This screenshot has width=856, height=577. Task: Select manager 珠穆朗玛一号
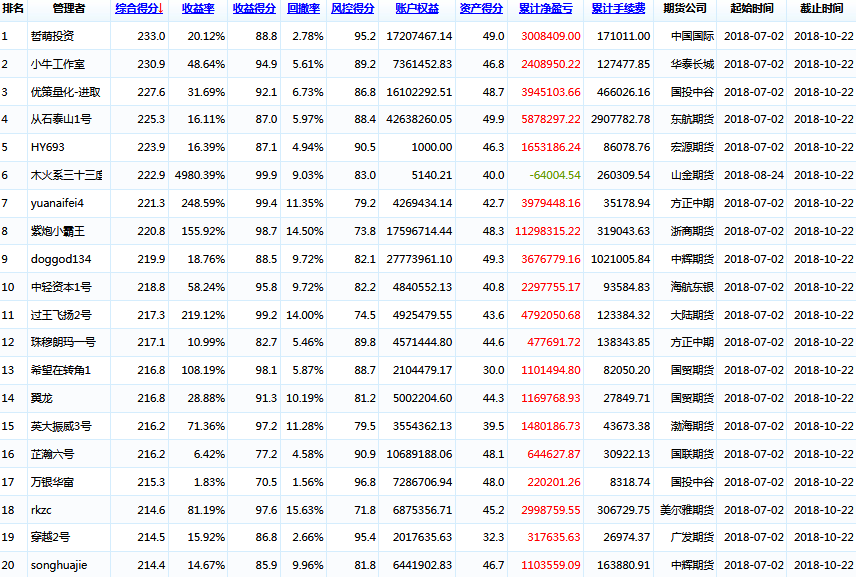63,342
